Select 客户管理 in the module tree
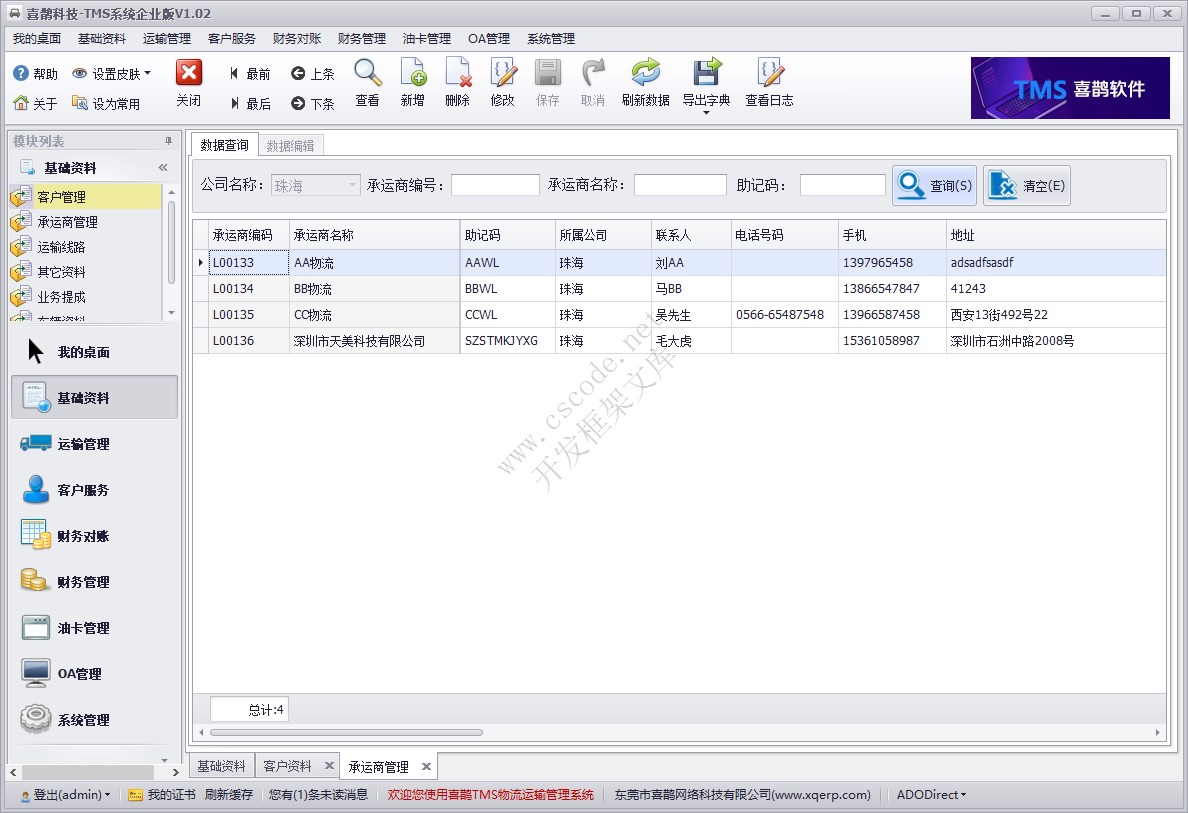Image resolution: width=1188 pixels, height=813 pixels. (86, 197)
